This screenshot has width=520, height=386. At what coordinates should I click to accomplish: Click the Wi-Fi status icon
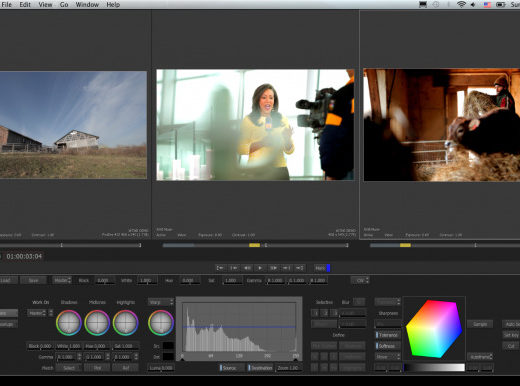click(x=461, y=5)
